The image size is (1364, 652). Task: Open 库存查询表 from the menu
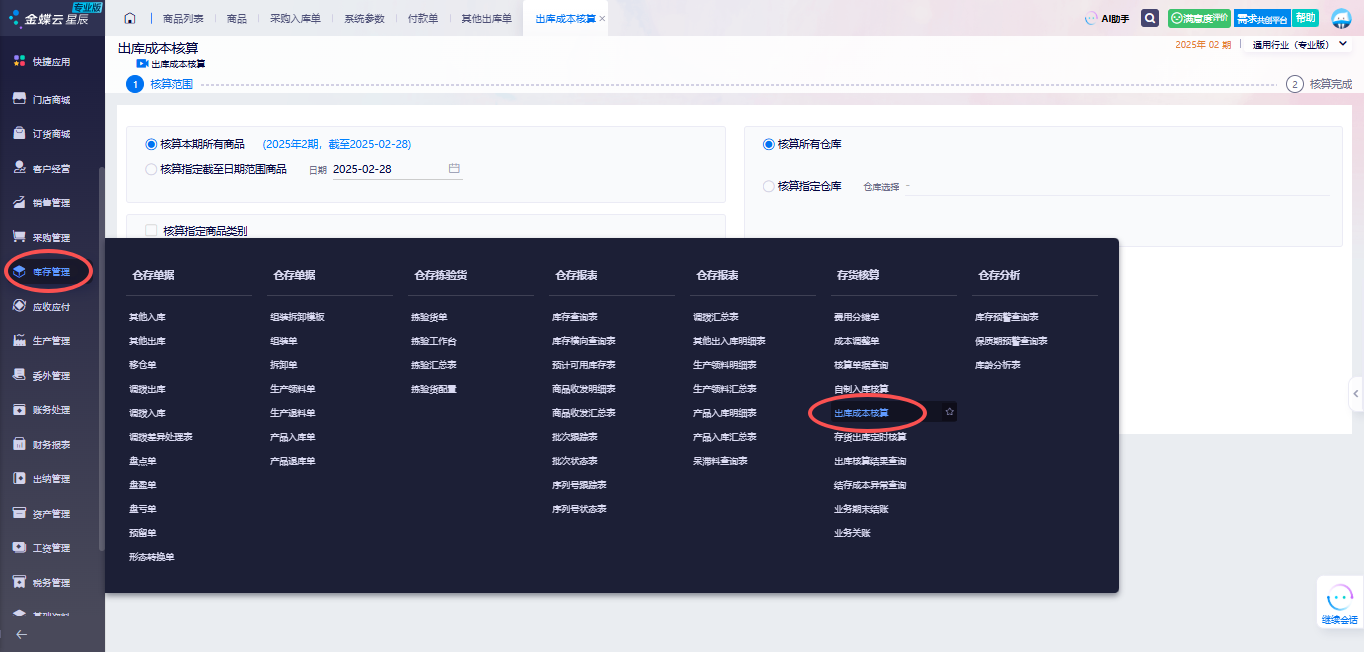coord(574,317)
